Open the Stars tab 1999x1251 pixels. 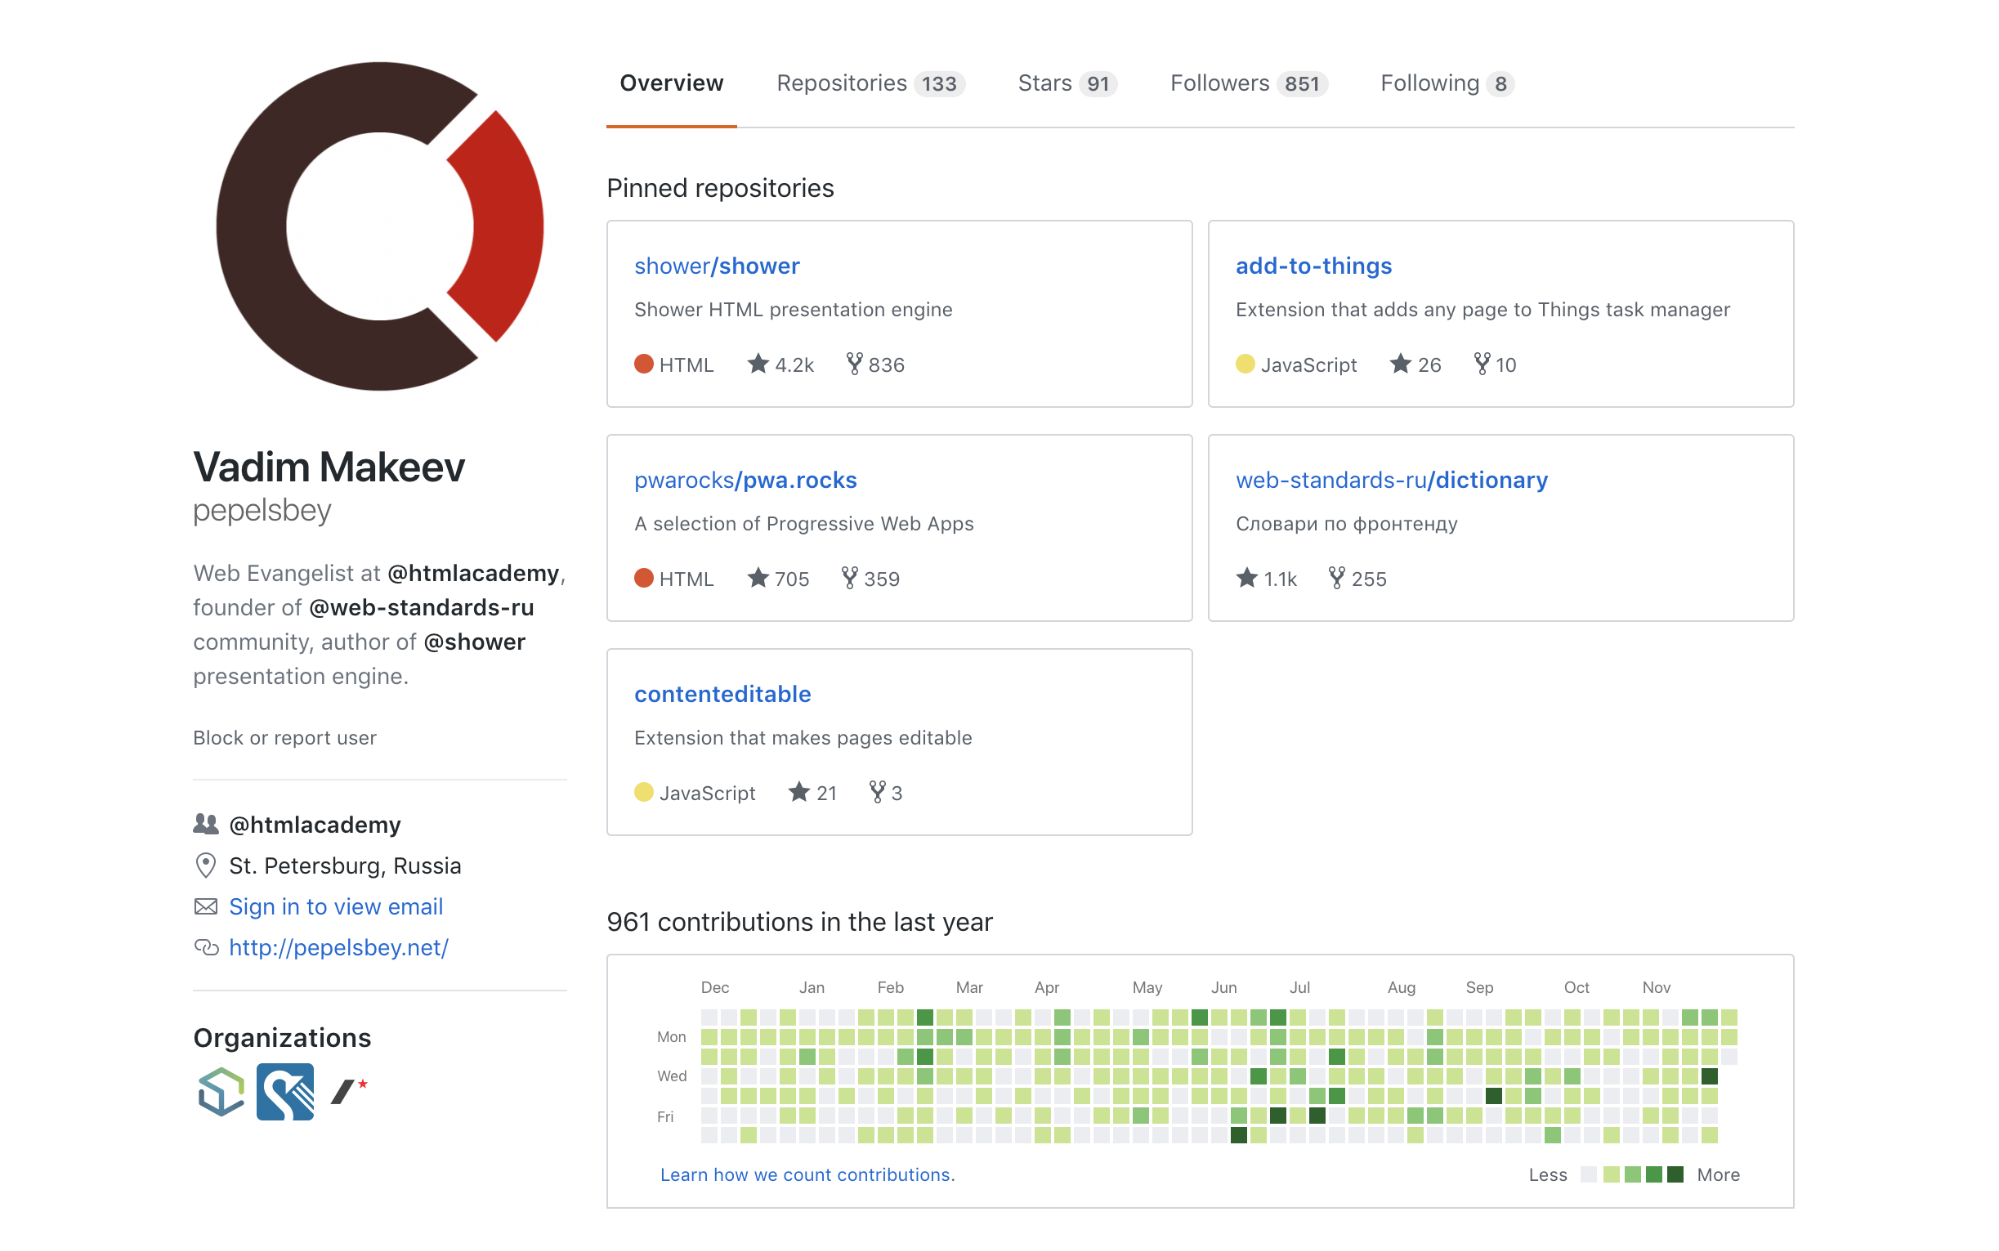1066,84
